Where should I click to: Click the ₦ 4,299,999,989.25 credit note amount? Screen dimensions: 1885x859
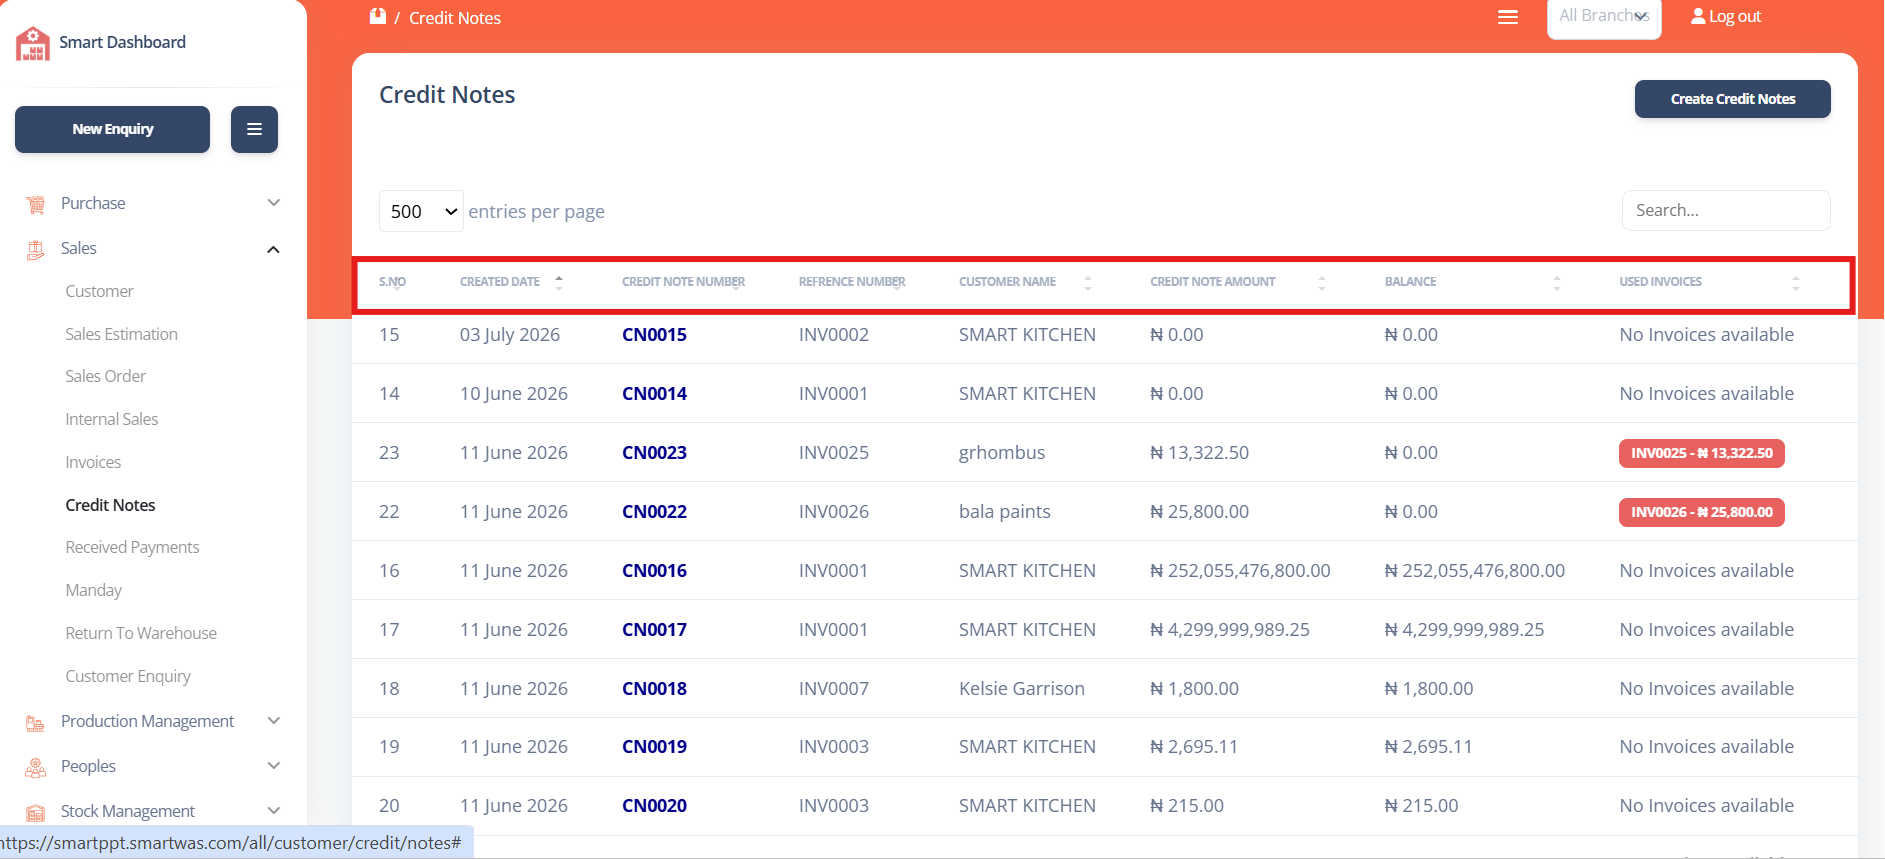tap(1229, 630)
